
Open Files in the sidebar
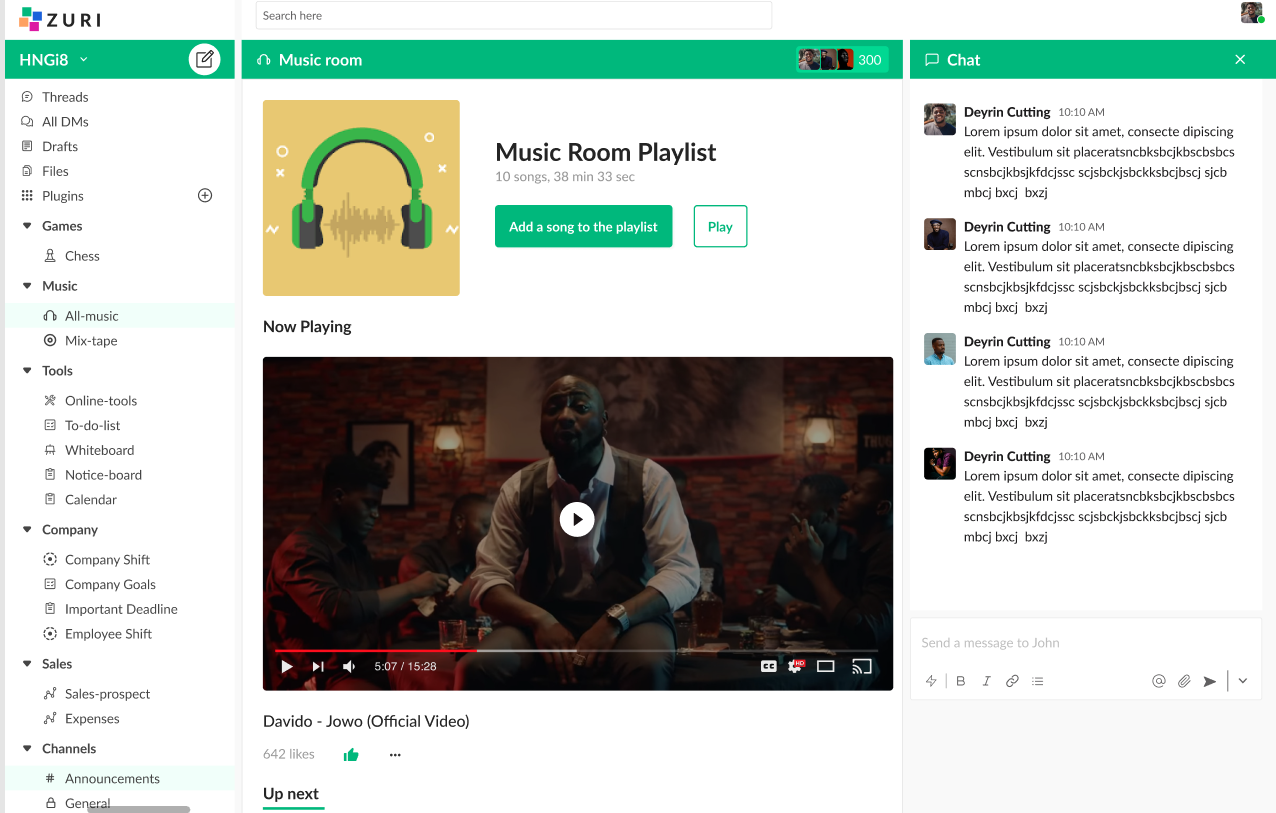coord(55,171)
